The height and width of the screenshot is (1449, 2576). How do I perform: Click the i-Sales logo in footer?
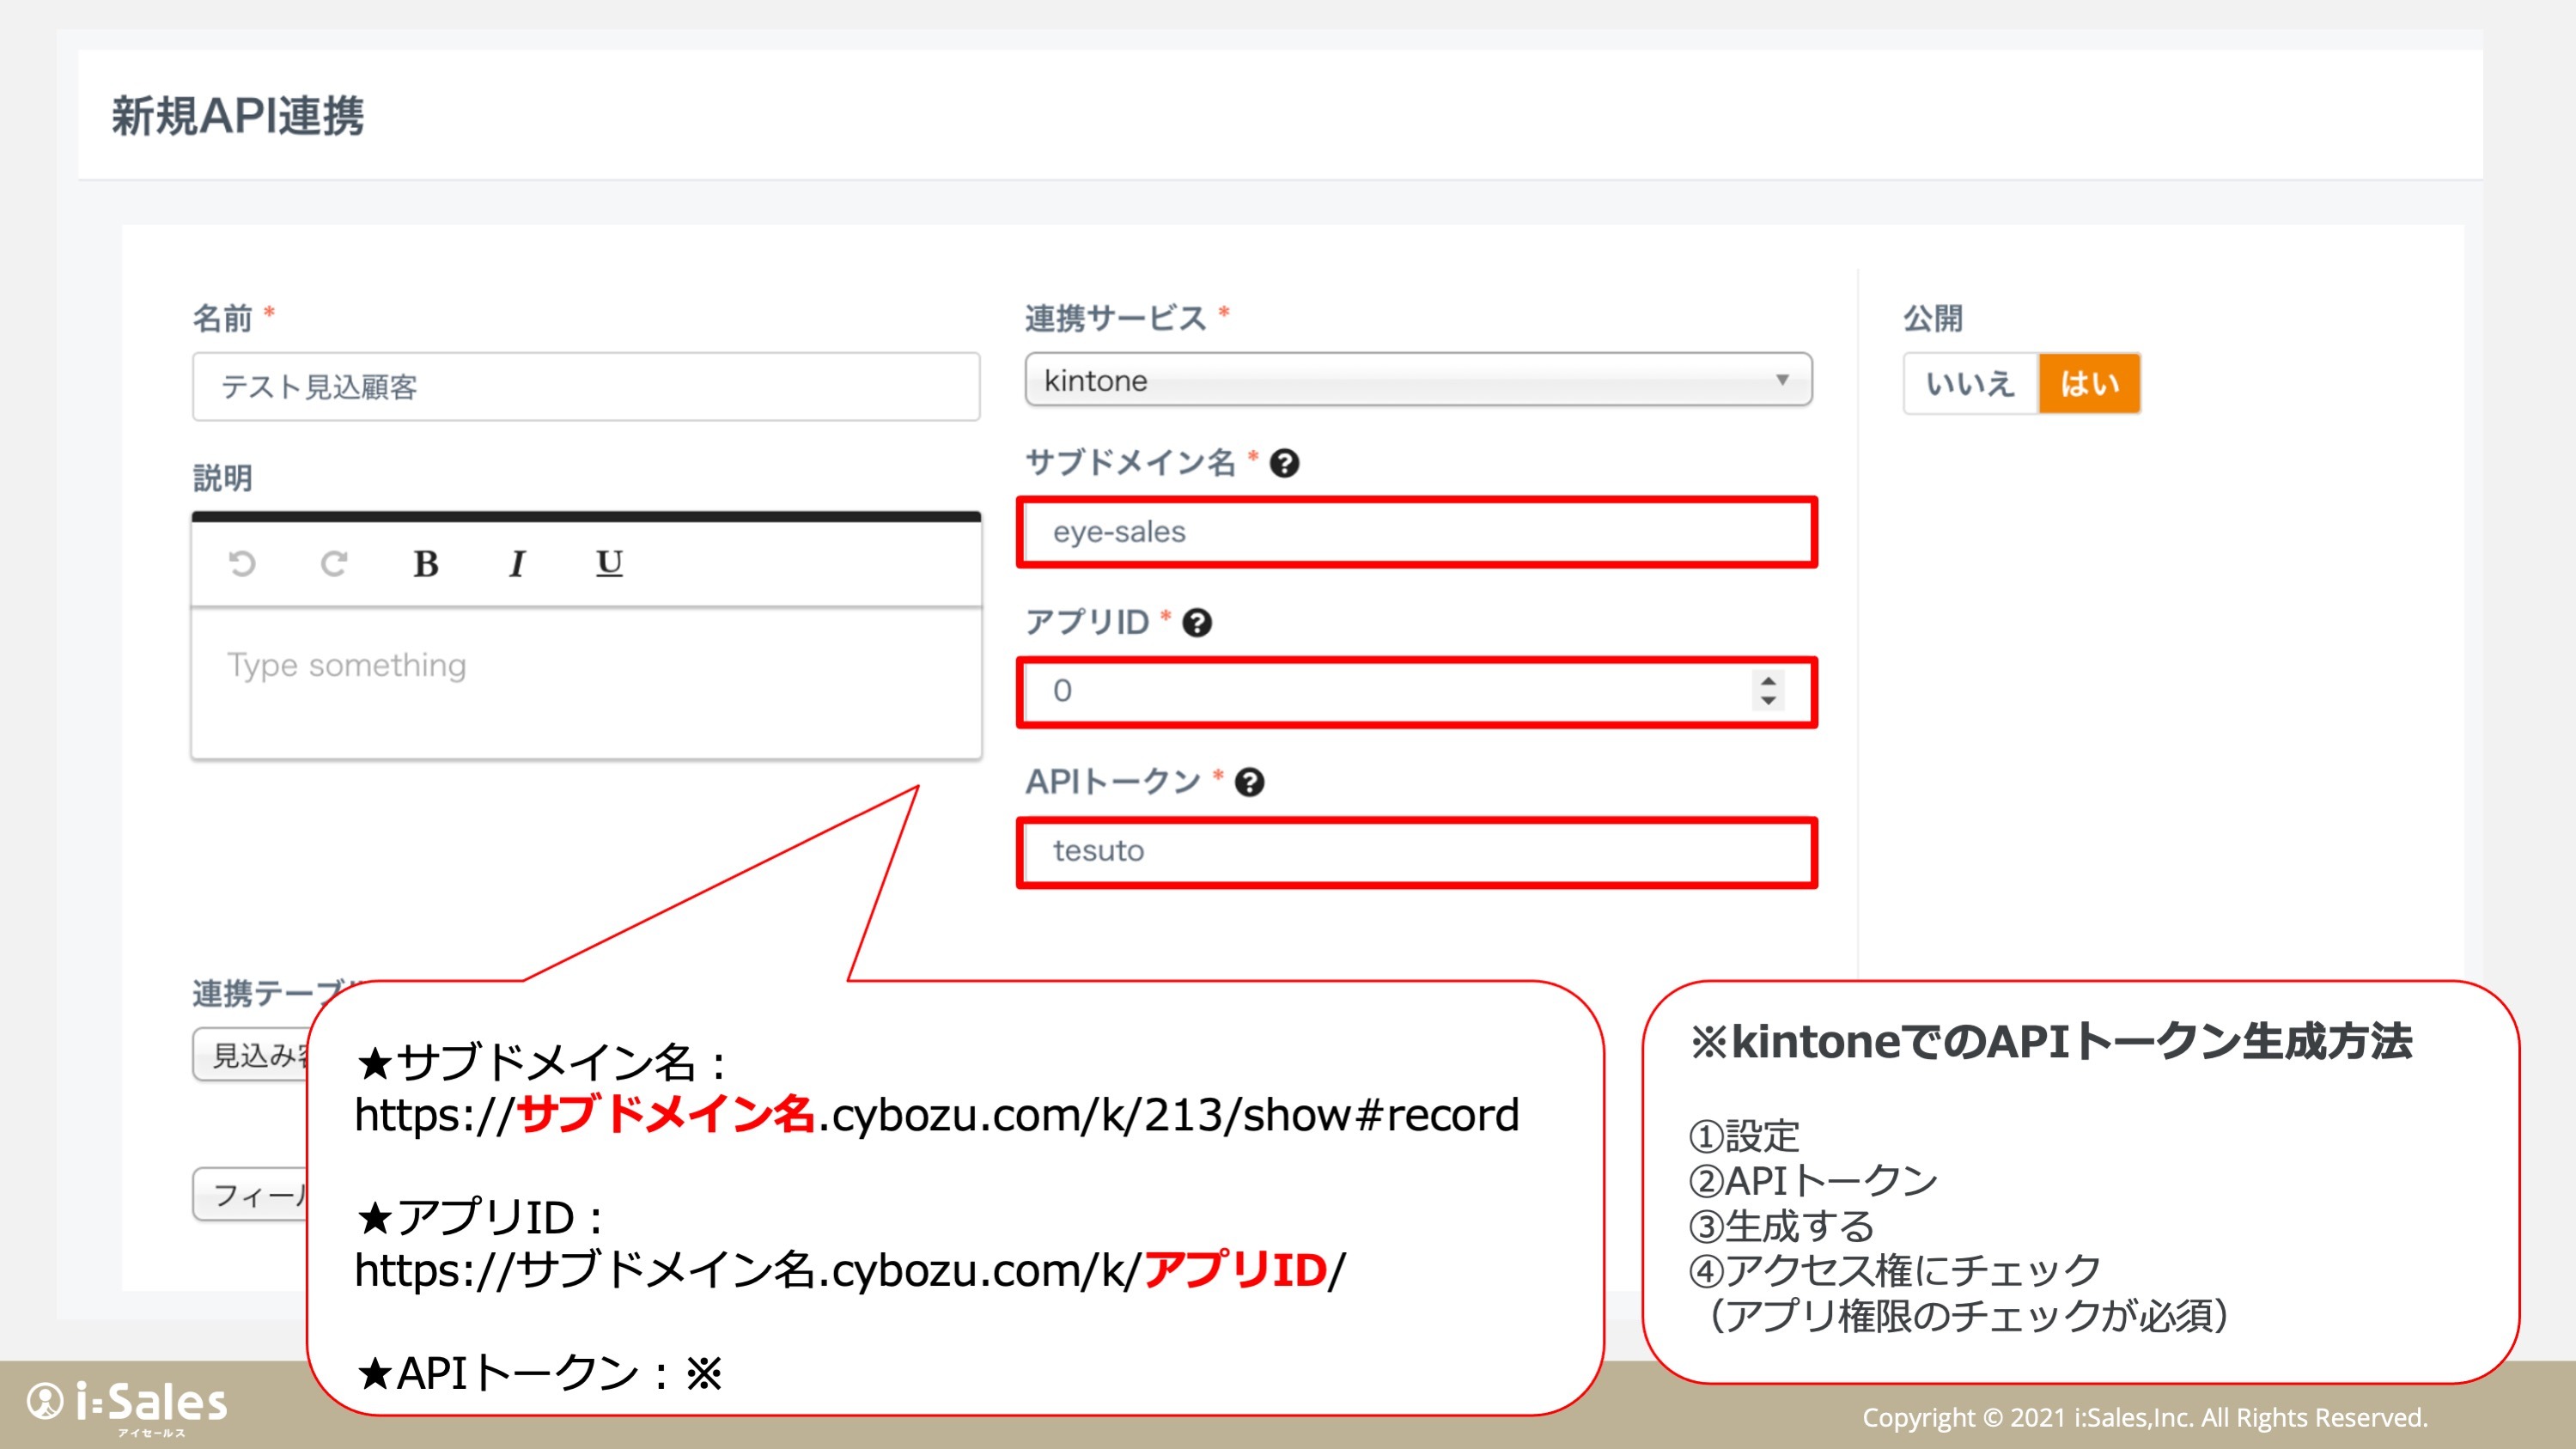pos(128,1406)
